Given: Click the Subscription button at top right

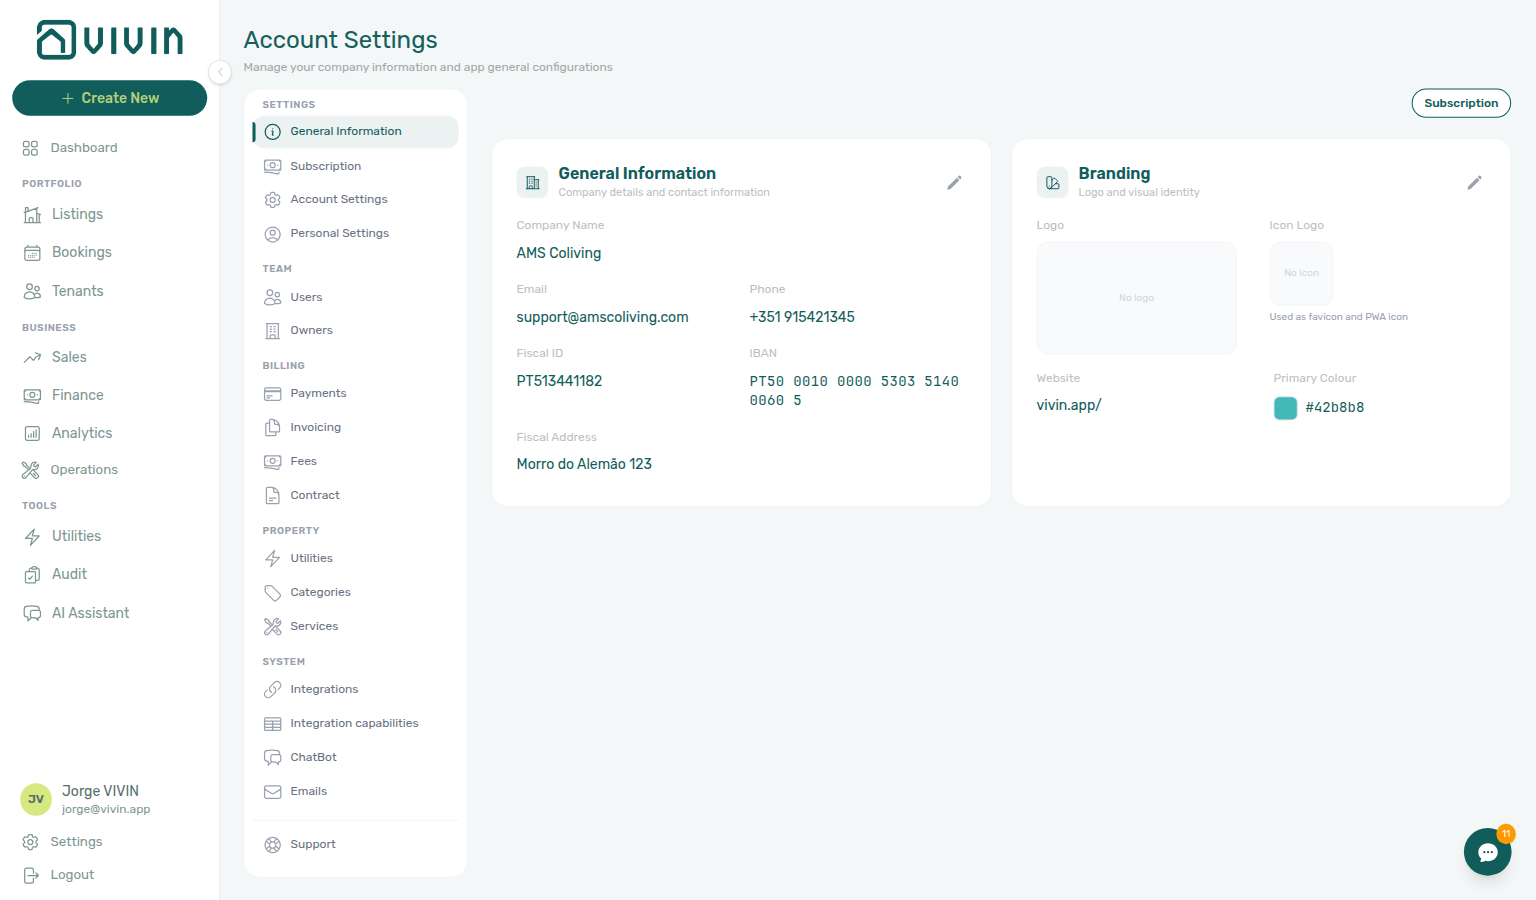Looking at the screenshot, I should (x=1461, y=103).
